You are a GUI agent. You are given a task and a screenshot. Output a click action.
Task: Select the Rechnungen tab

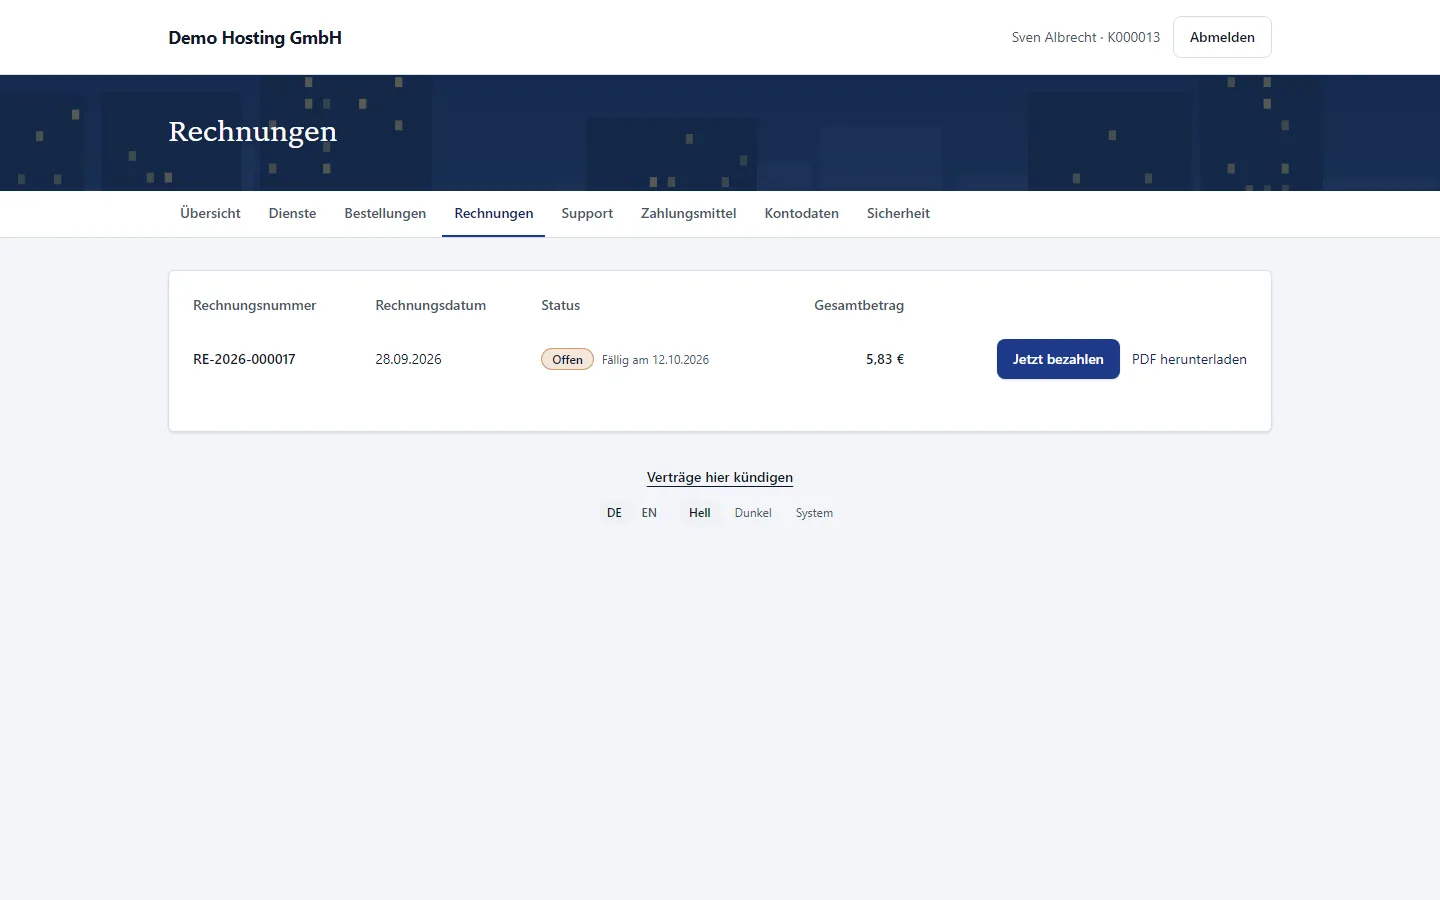pyautogui.click(x=494, y=213)
